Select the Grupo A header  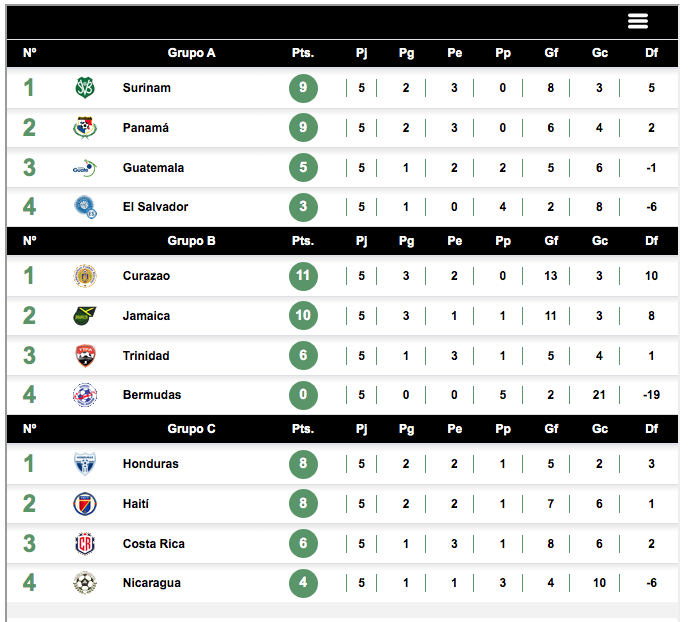tap(191, 53)
